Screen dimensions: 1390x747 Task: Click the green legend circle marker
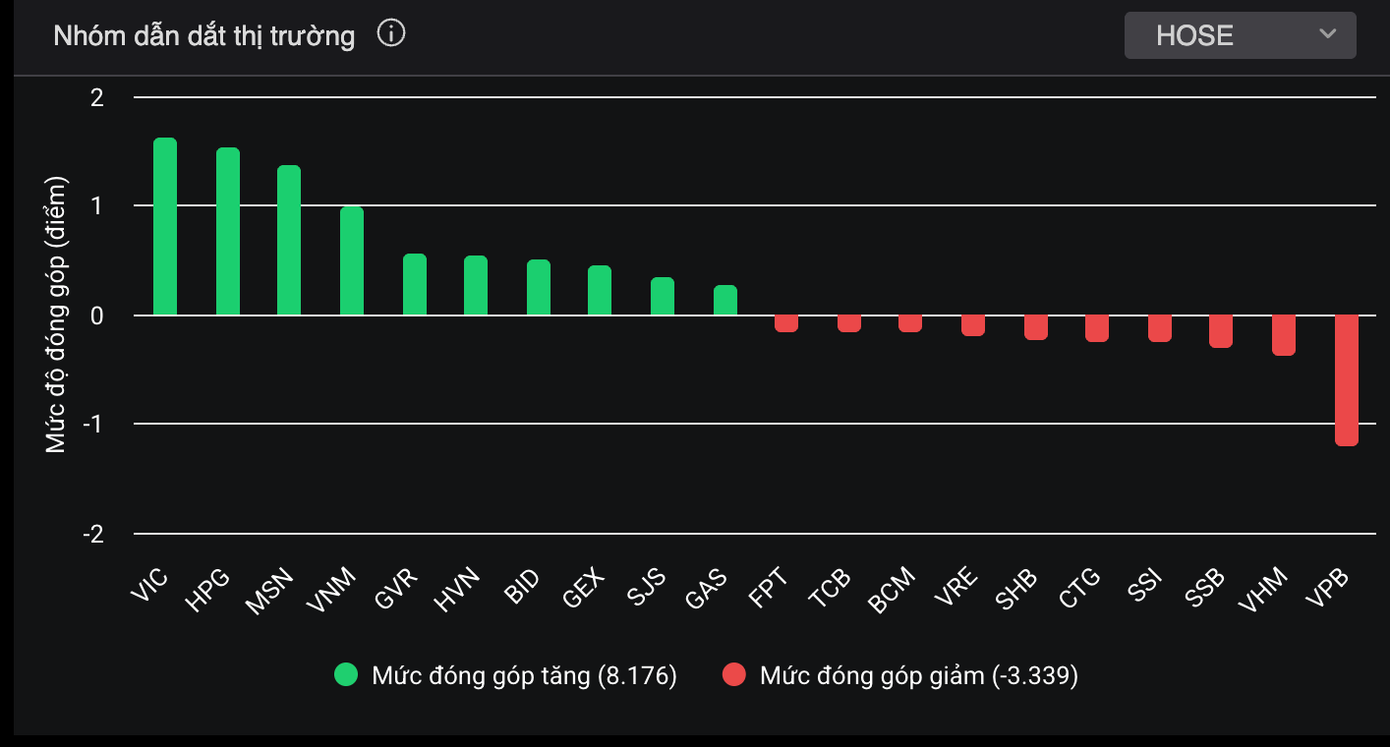click(346, 676)
